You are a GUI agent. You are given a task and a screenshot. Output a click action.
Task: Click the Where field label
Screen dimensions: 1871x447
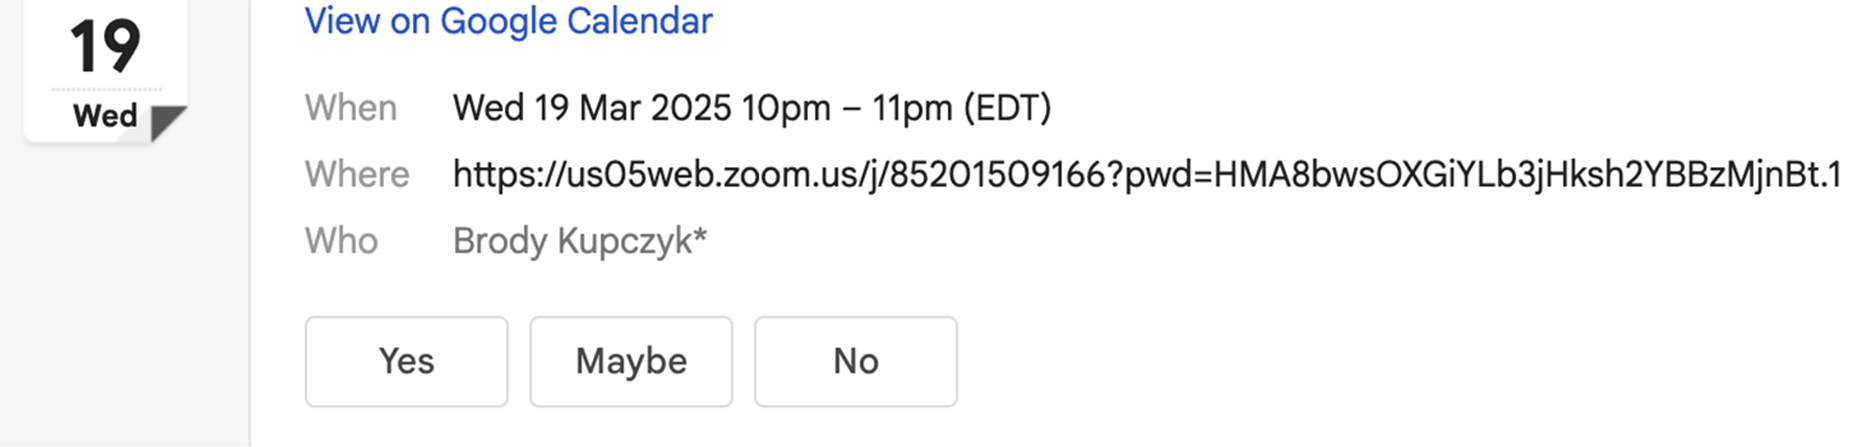coord(357,175)
